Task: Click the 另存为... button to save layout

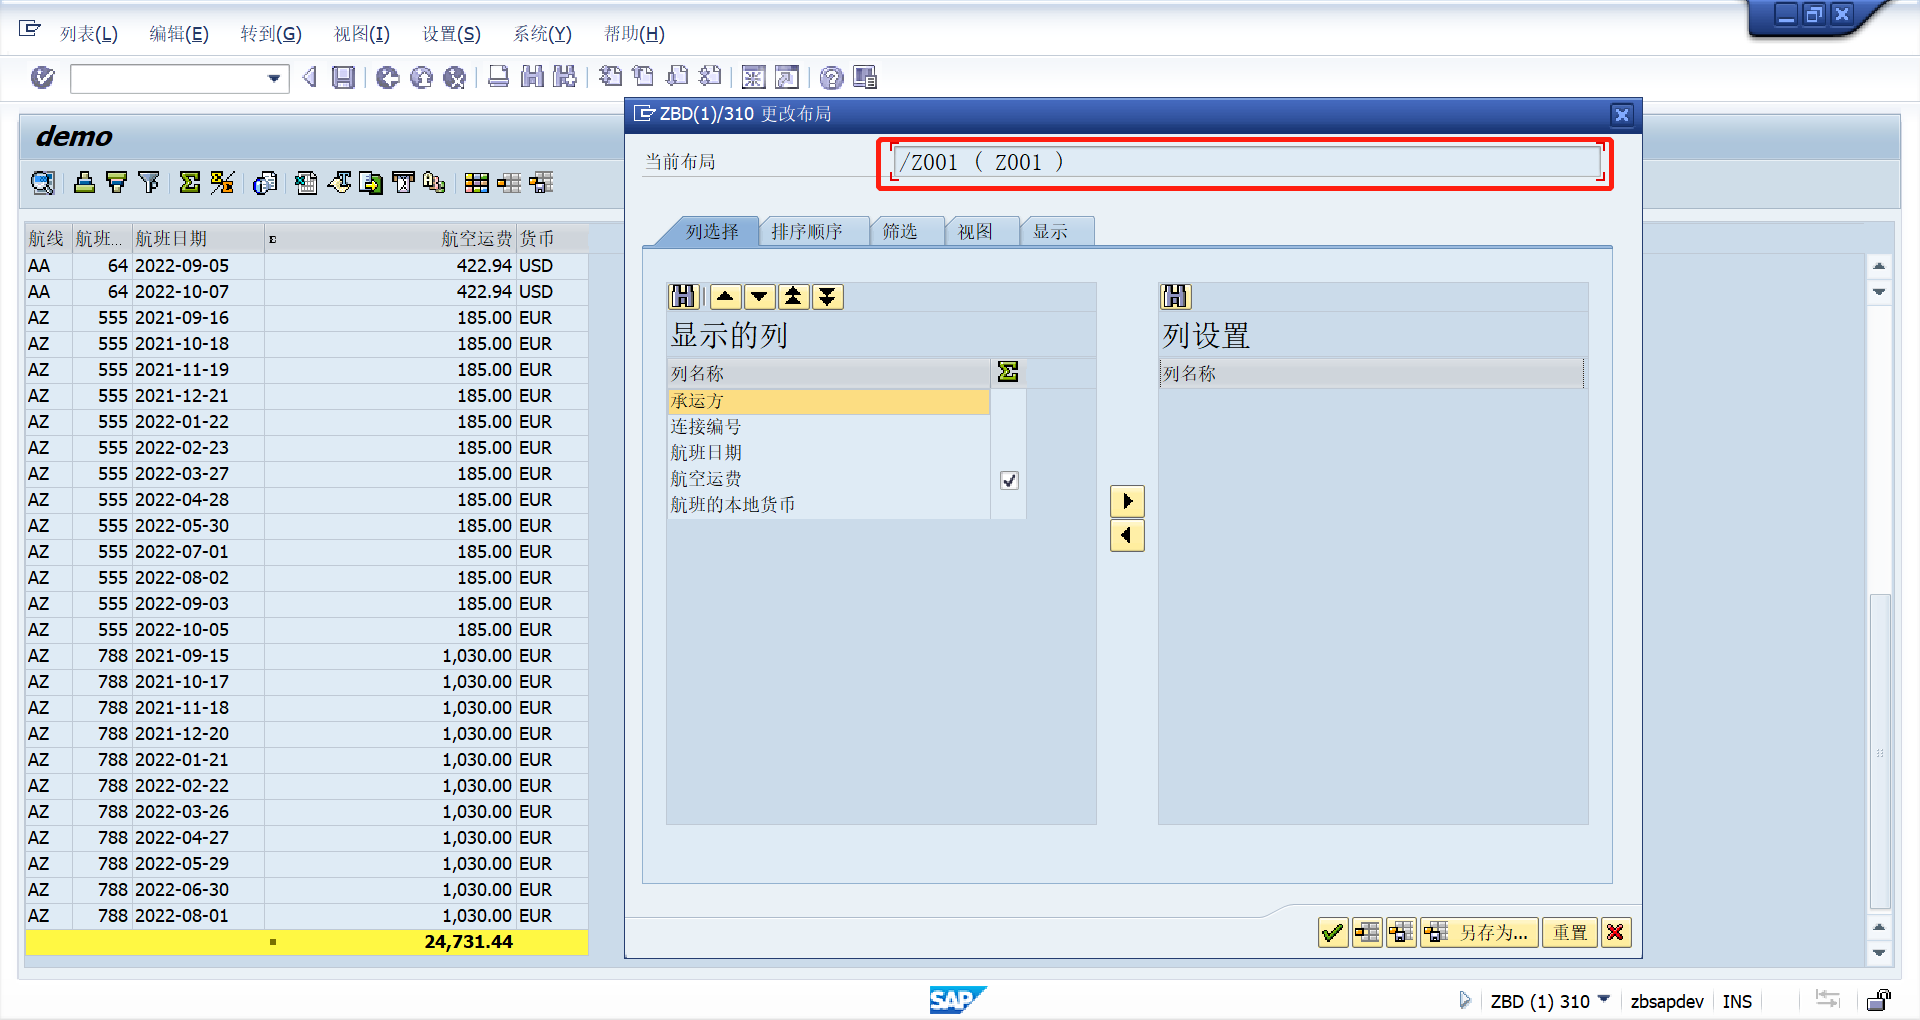Action: pos(1480,932)
